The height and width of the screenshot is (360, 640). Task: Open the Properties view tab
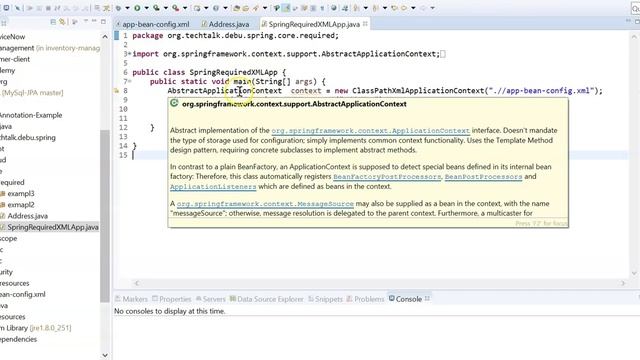click(x=171, y=299)
